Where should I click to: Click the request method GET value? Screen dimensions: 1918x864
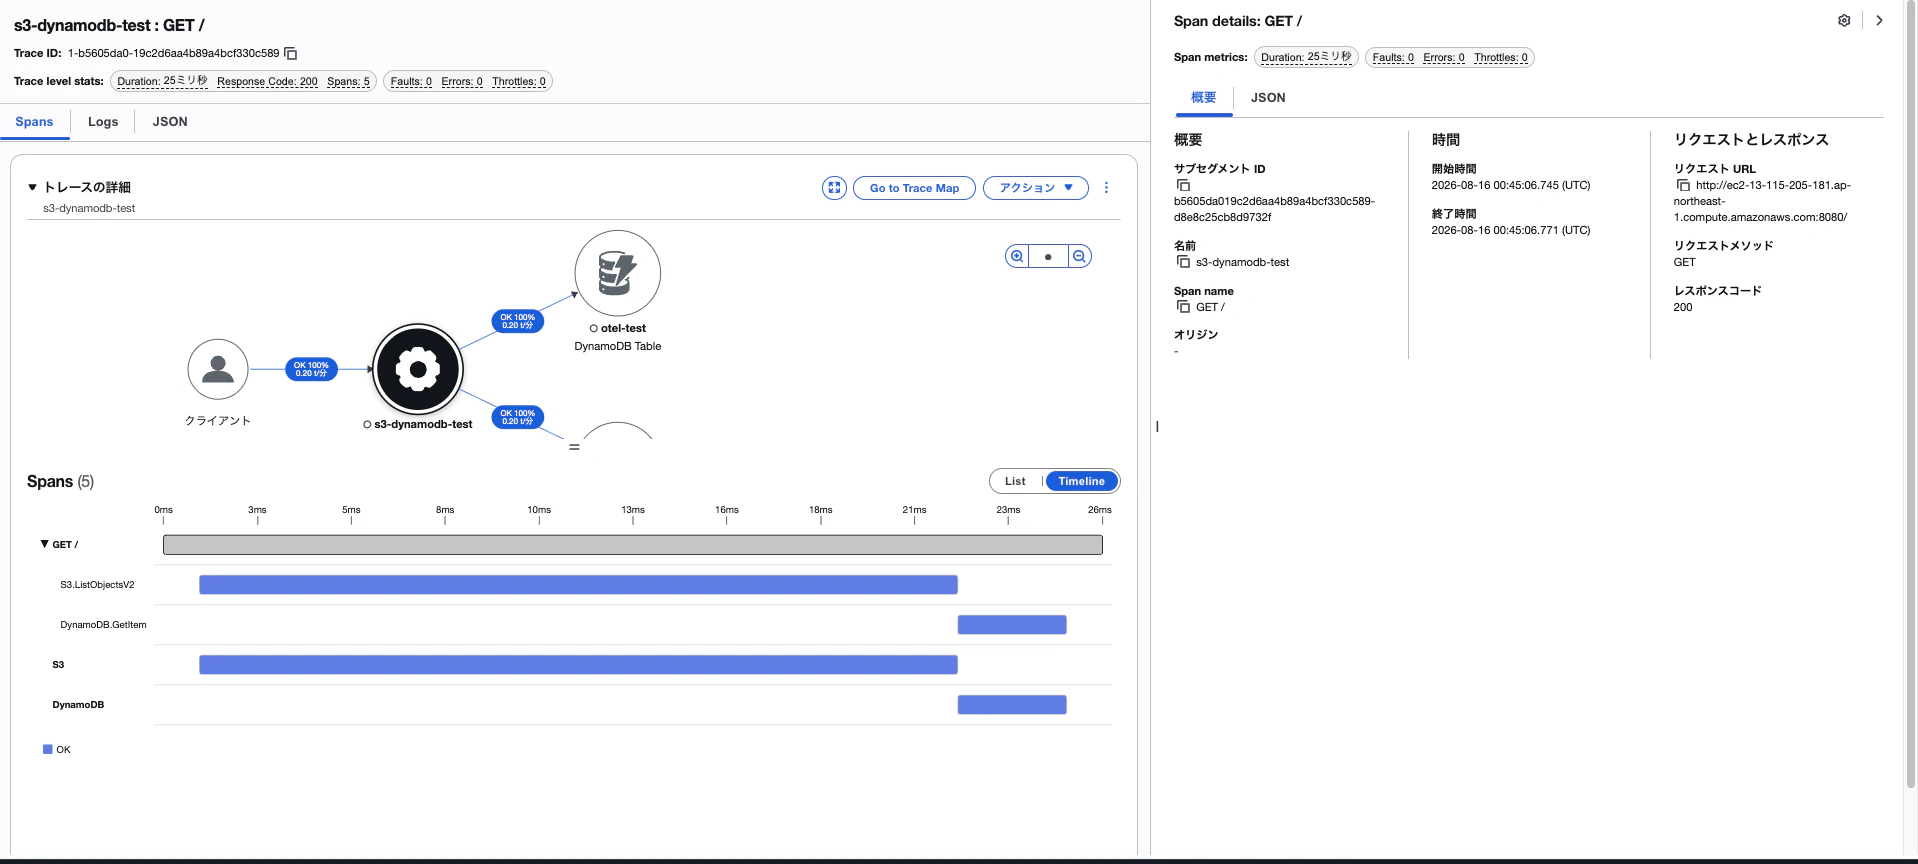click(1685, 262)
